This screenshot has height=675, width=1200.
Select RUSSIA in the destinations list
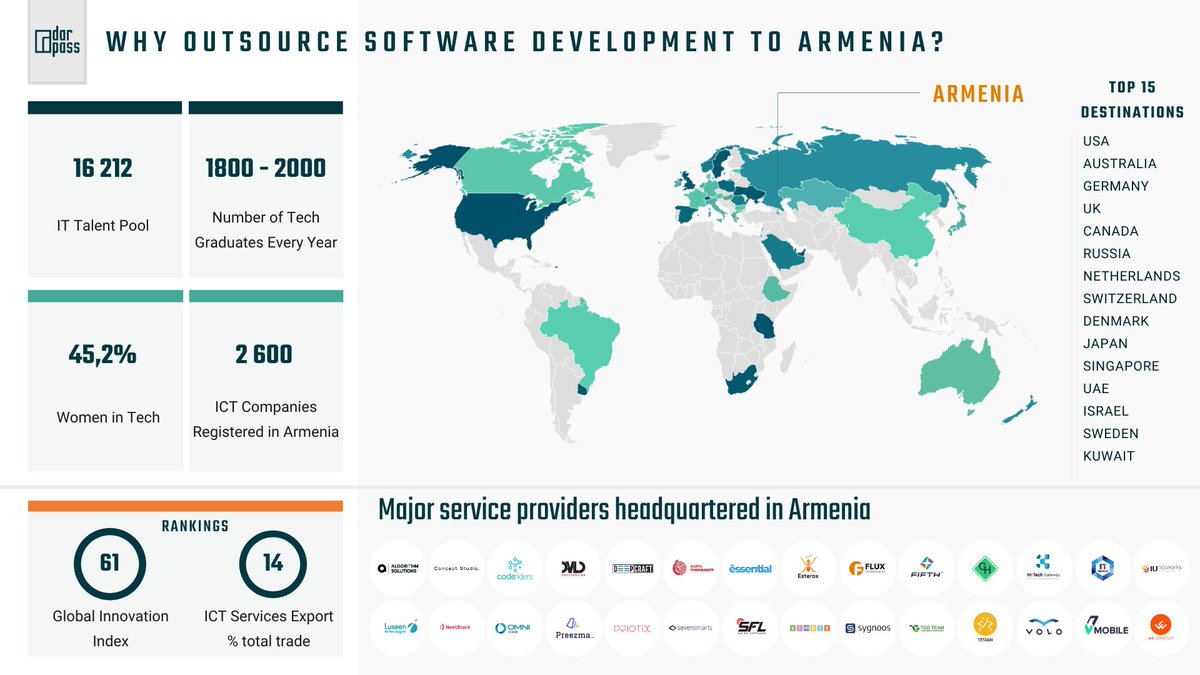1107,254
